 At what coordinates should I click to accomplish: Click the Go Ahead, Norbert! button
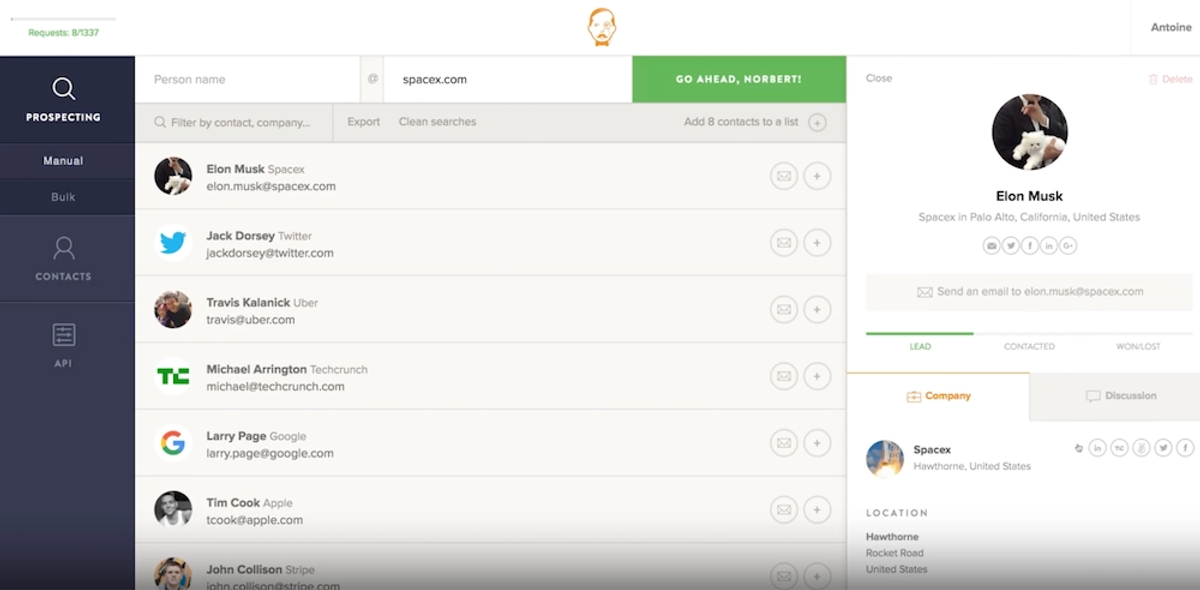click(x=739, y=79)
